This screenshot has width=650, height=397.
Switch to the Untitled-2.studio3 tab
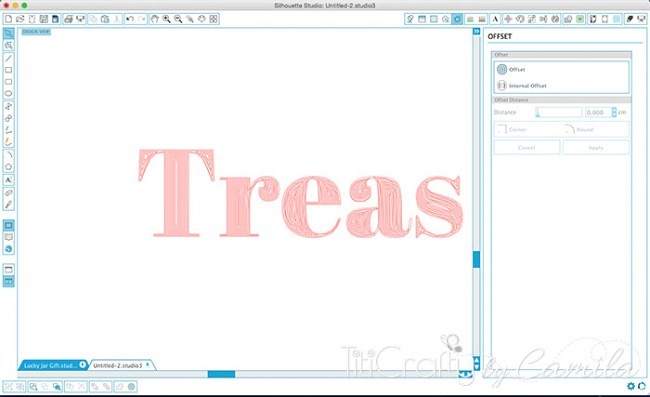tap(117, 366)
